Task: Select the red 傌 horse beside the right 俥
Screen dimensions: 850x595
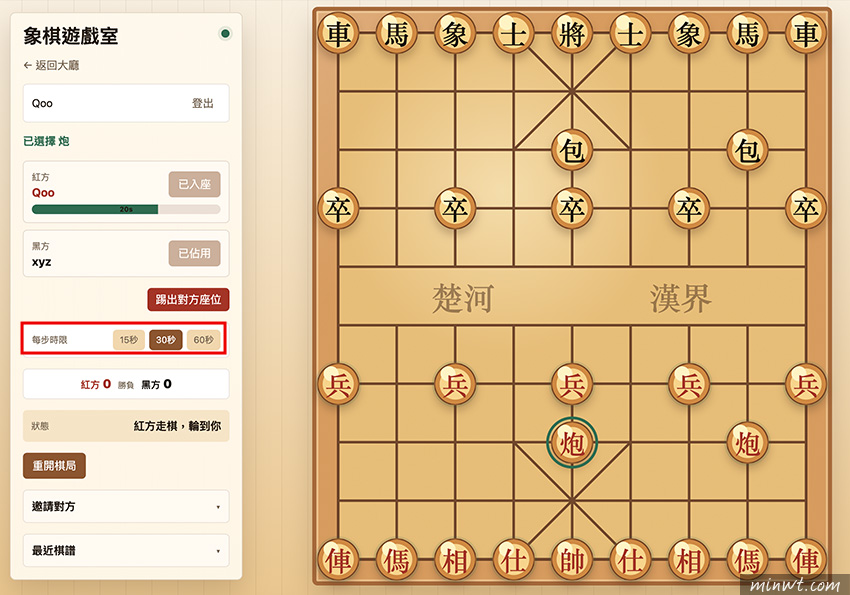Action: pyautogui.click(x=748, y=560)
